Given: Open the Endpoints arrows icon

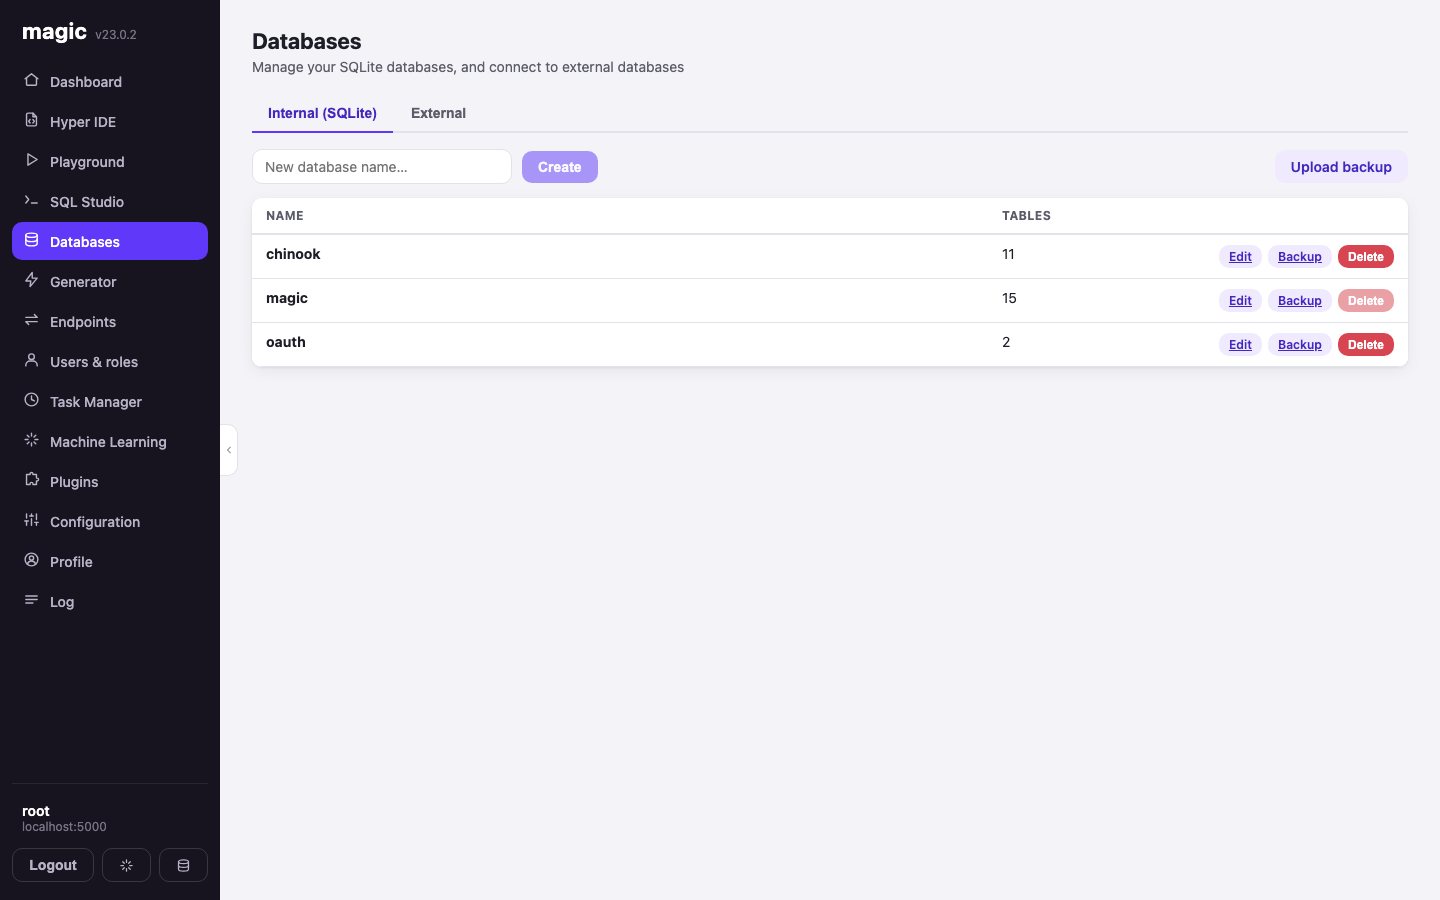Looking at the screenshot, I should pyautogui.click(x=31, y=320).
